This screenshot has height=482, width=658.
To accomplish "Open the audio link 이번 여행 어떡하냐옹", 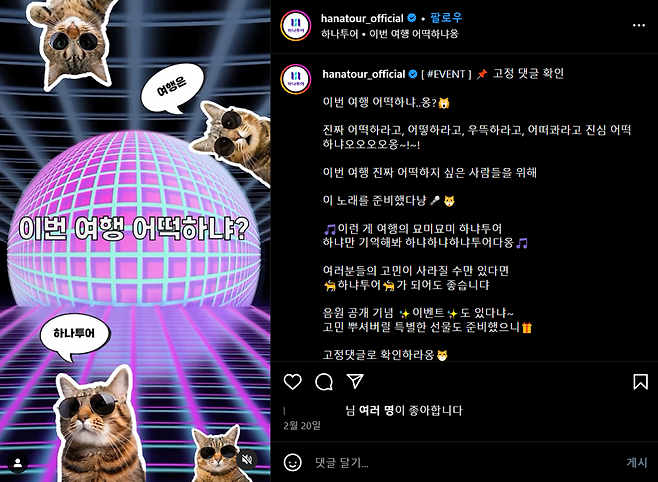I will tap(413, 34).
